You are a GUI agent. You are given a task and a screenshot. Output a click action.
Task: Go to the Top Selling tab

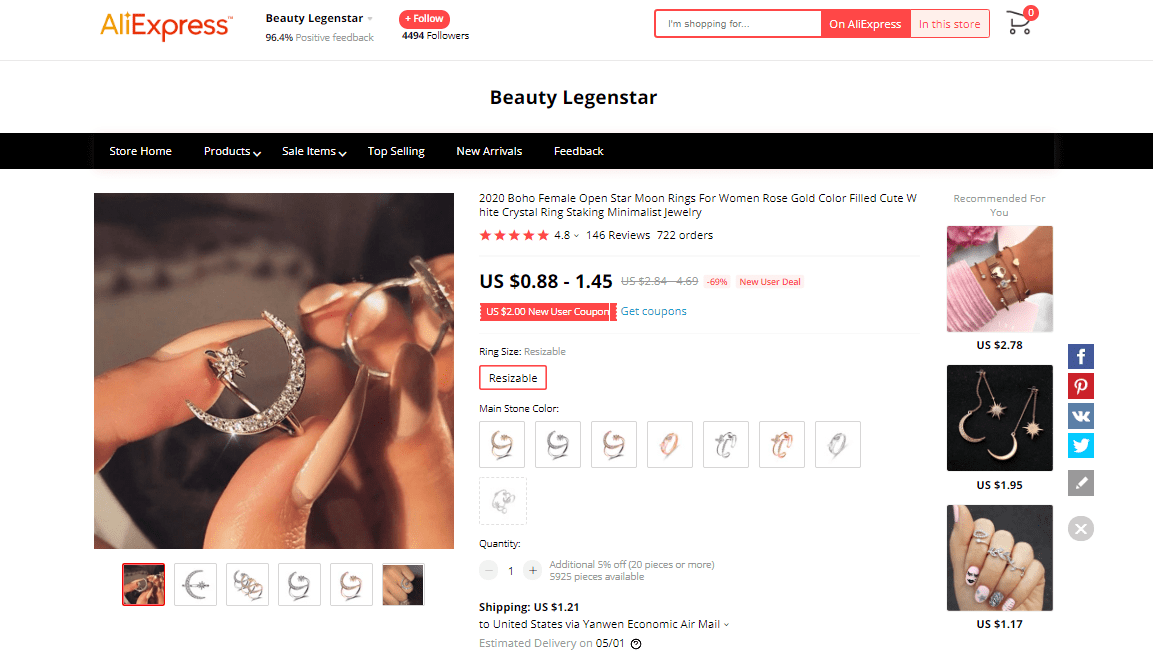coord(396,151)
